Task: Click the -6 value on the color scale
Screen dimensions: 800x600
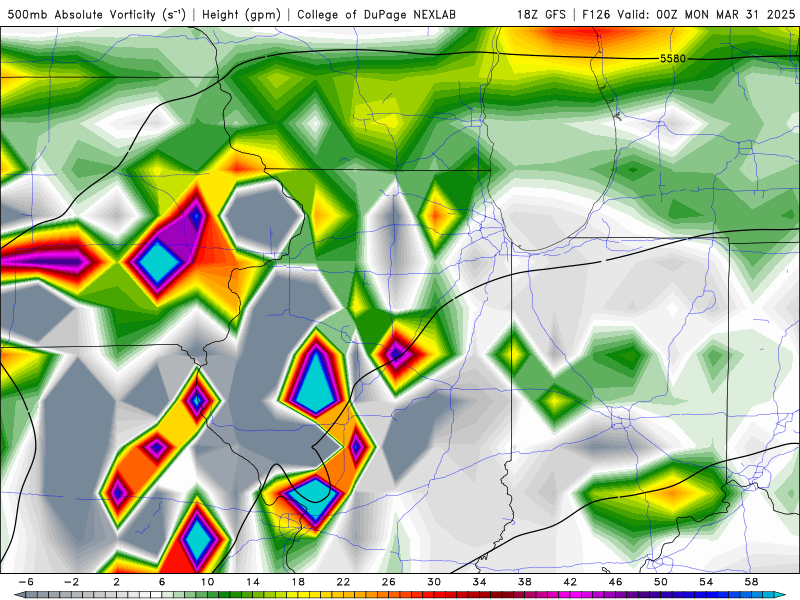Action: tap(26, 582)
